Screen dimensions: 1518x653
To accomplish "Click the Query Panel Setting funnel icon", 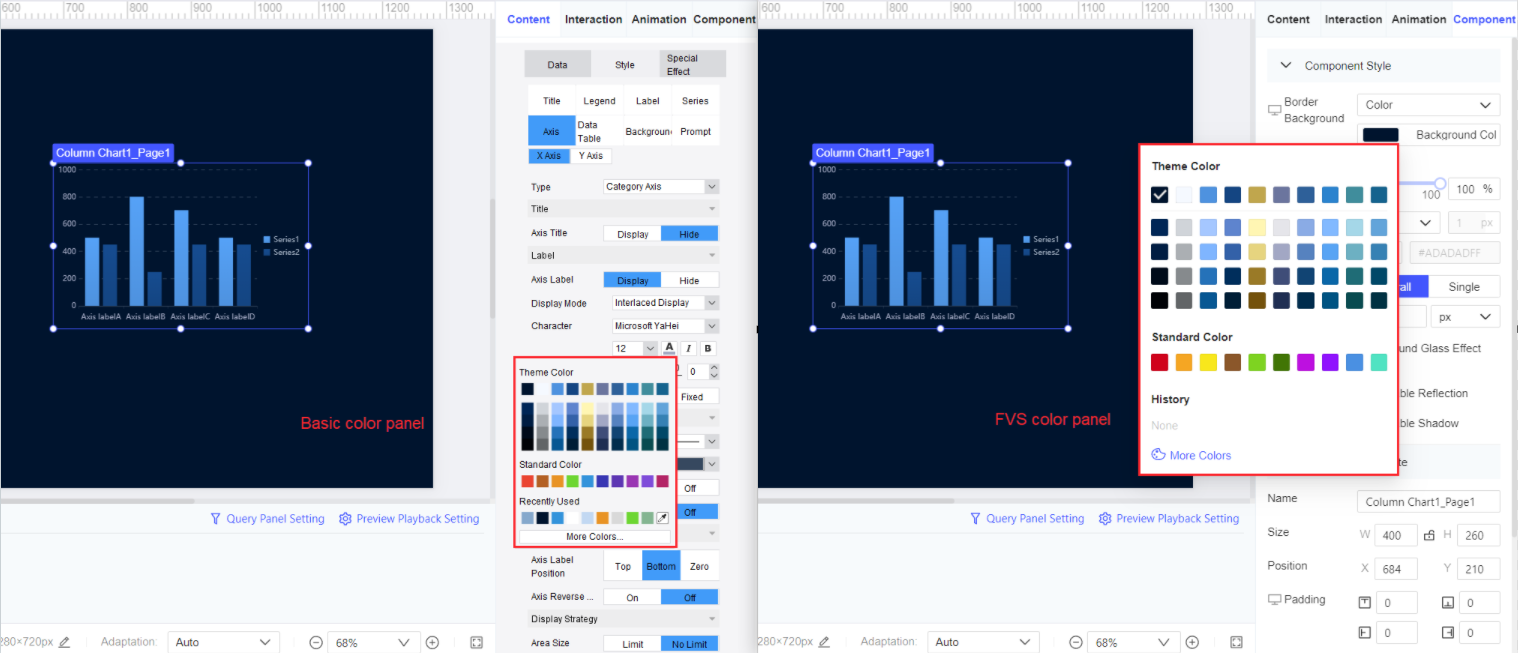I will pos(215,518).
